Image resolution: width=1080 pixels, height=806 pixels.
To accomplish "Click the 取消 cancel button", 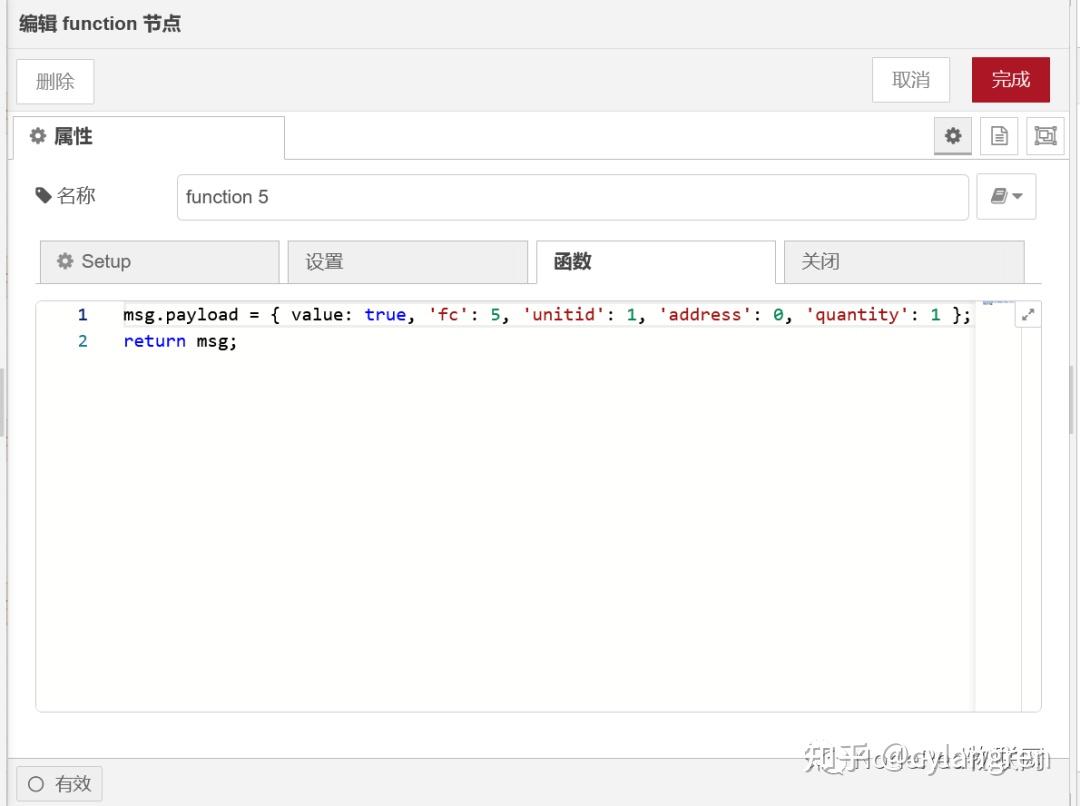I will click(911, 80).
